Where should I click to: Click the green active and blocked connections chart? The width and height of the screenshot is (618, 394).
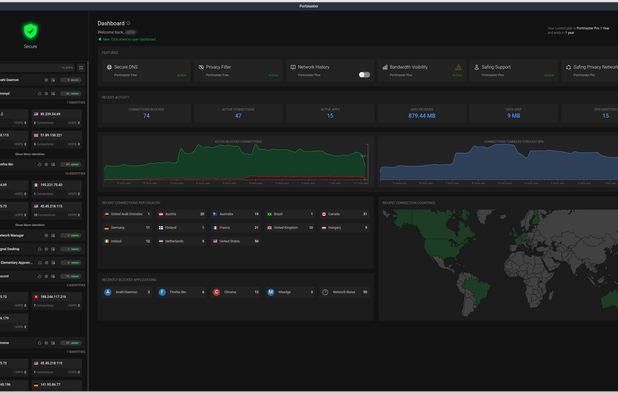pos(236,162)
